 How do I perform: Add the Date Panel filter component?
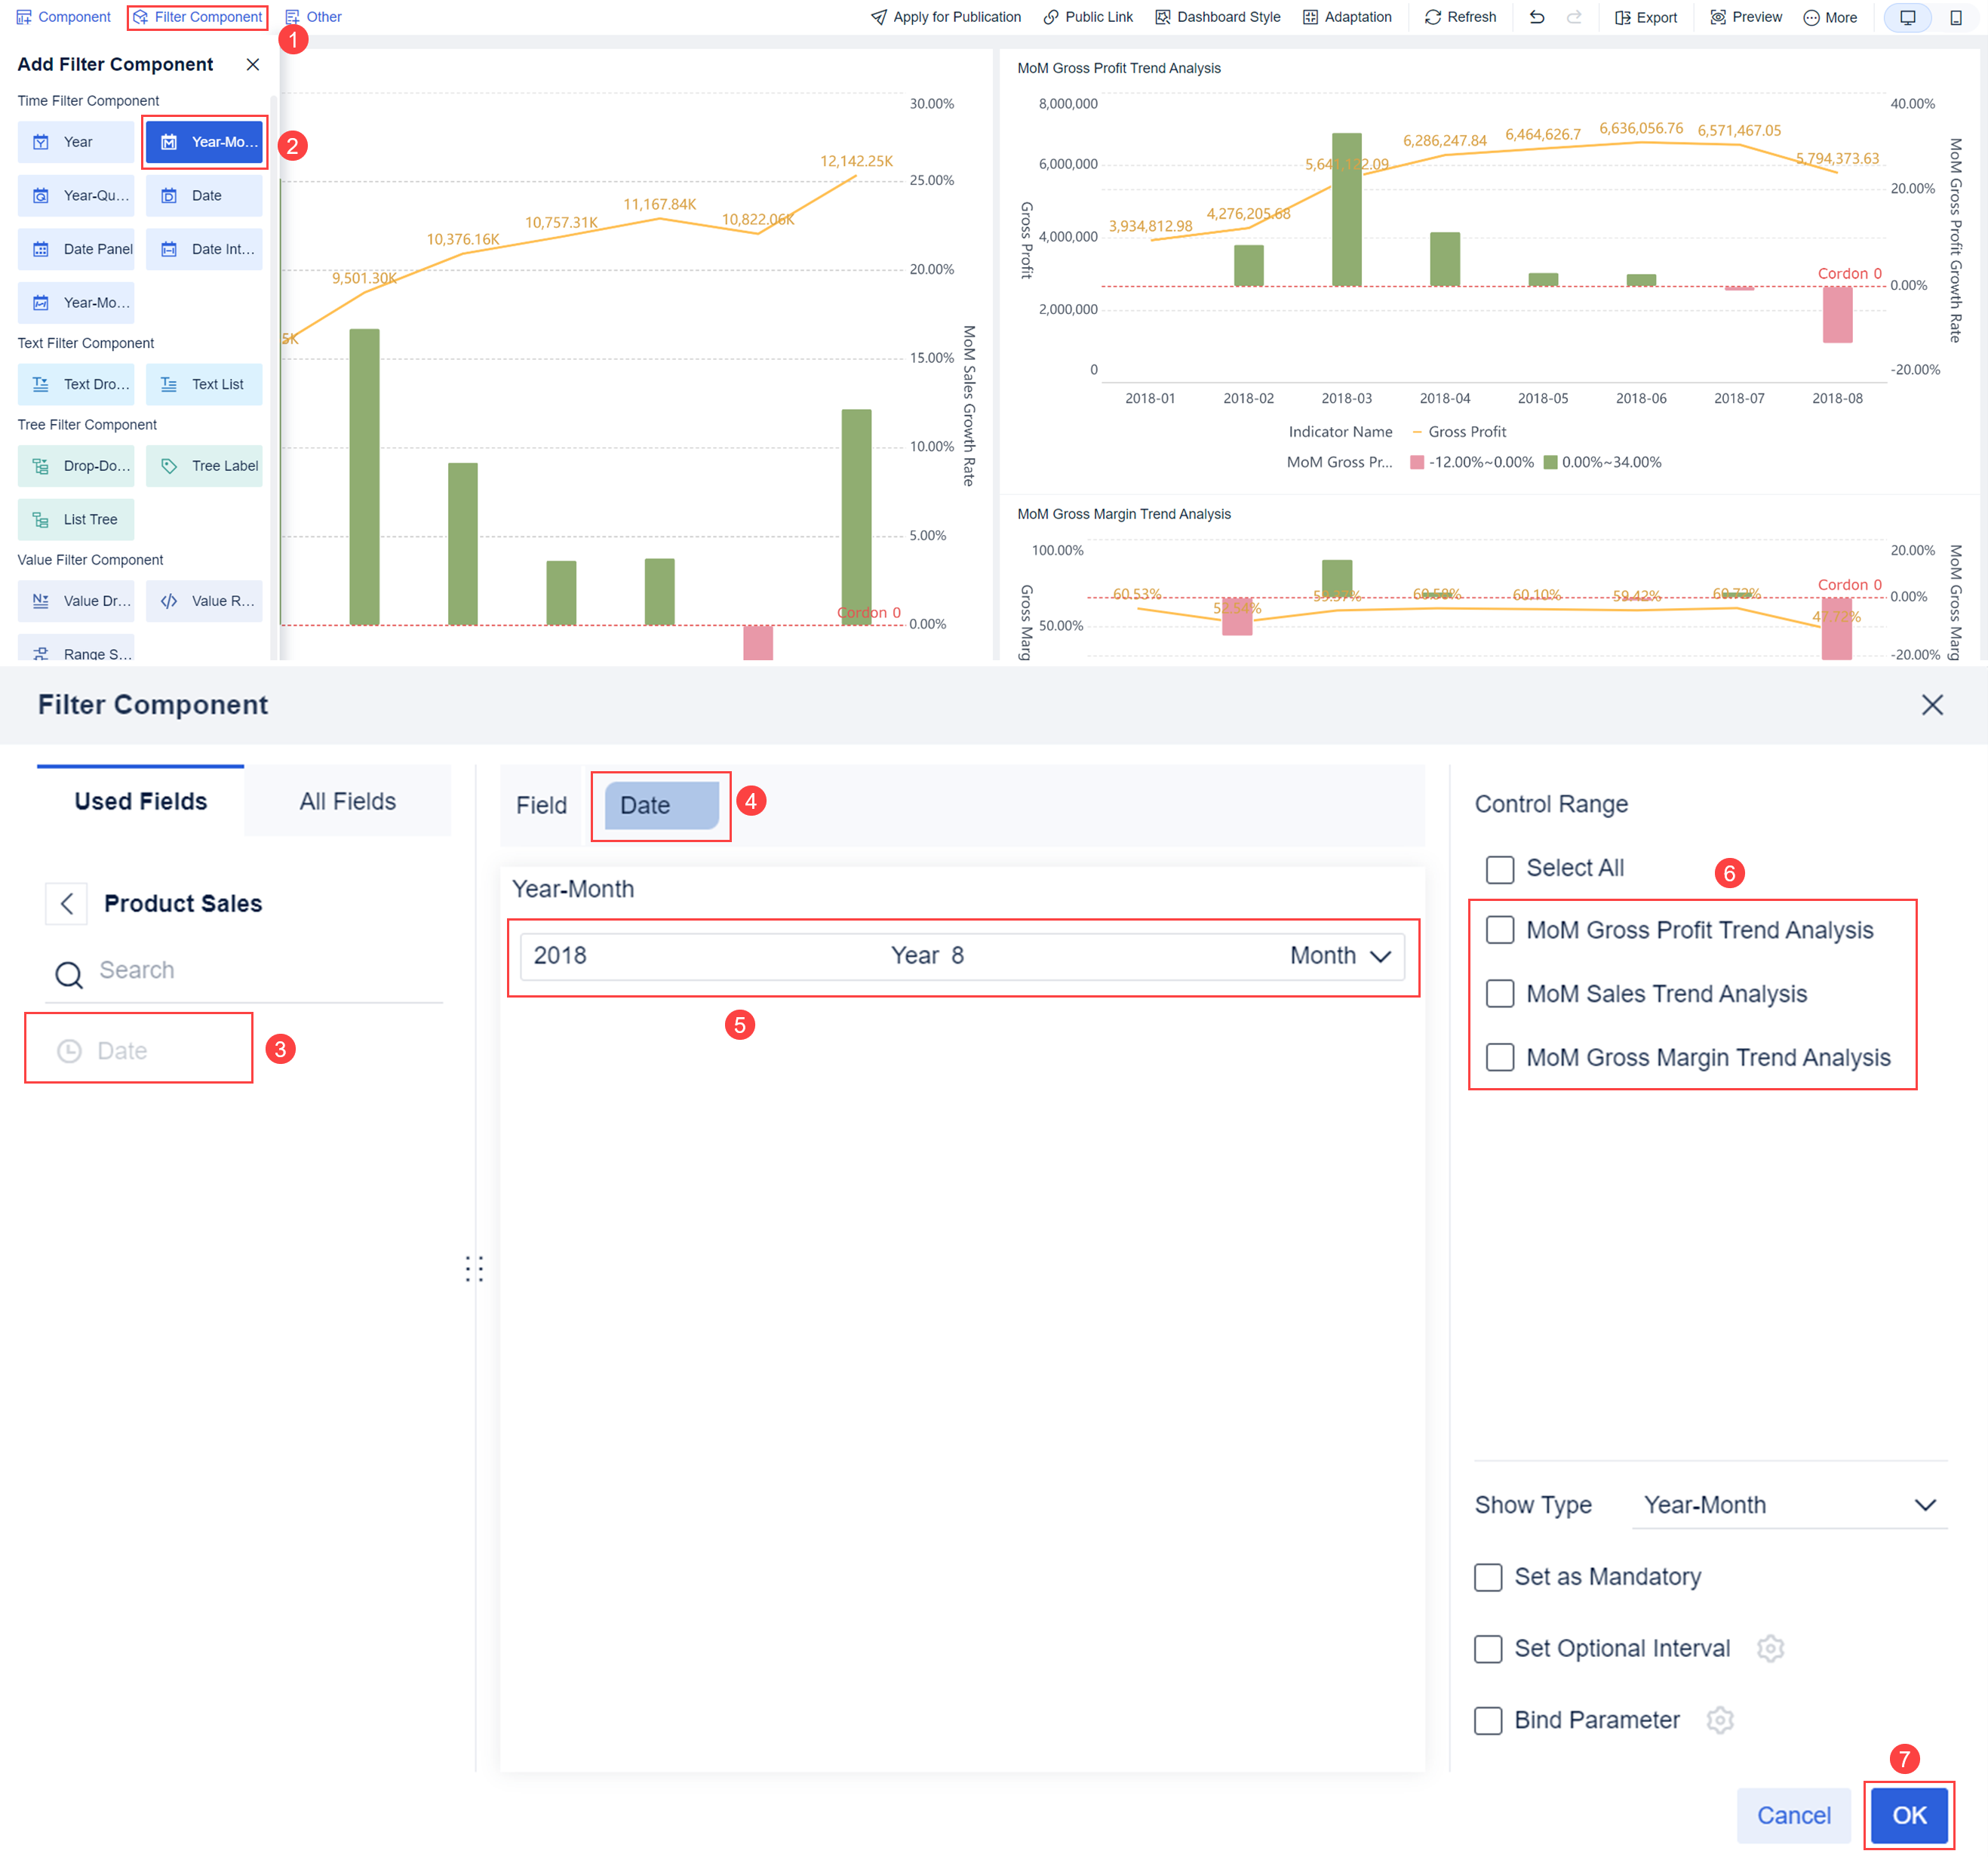pos(75,248)
